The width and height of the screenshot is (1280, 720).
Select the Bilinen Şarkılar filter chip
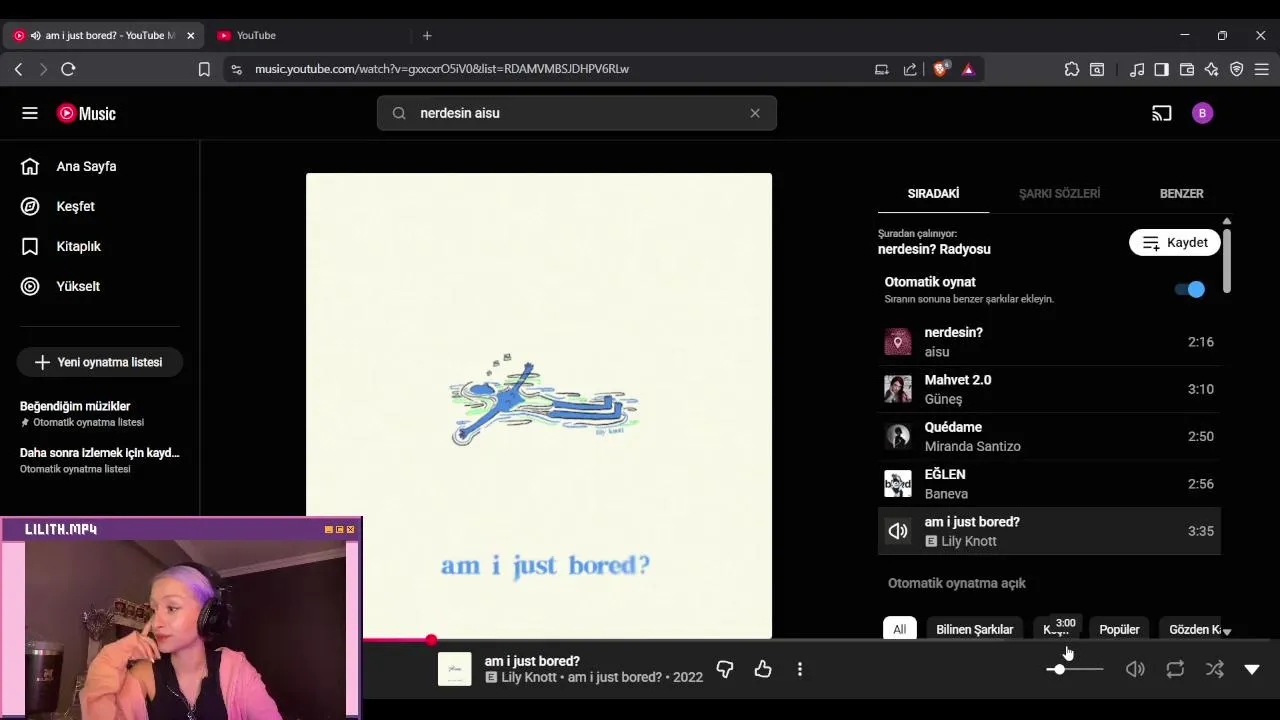(974, 629)
